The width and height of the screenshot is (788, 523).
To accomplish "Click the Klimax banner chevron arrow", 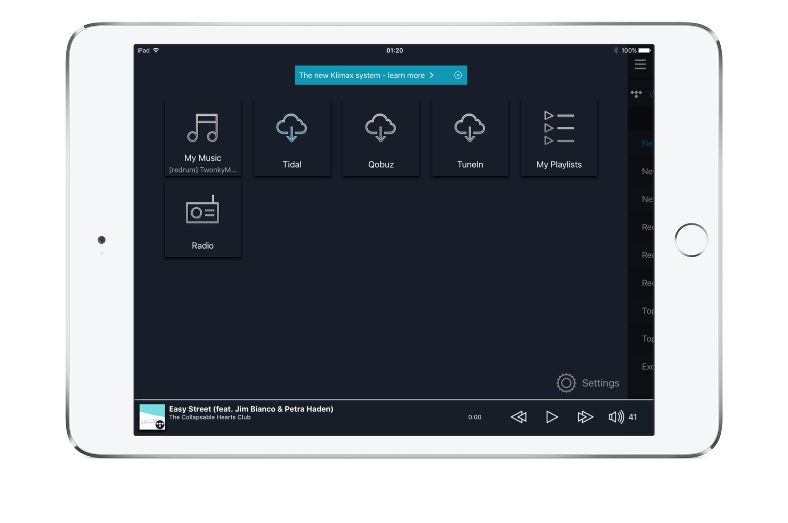I will click(x=431, y=75).
